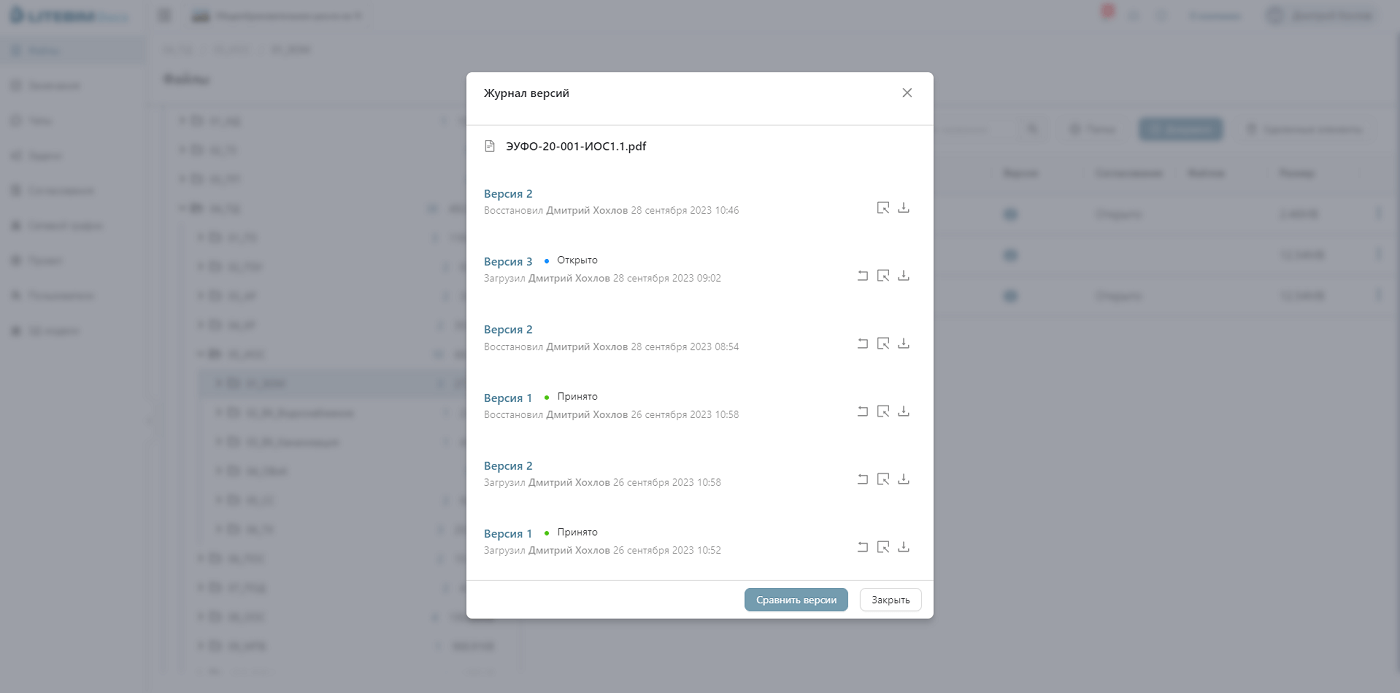Open Версия 2 from 28 сентября 10:46 in viewer

click(x=883, y=208)
